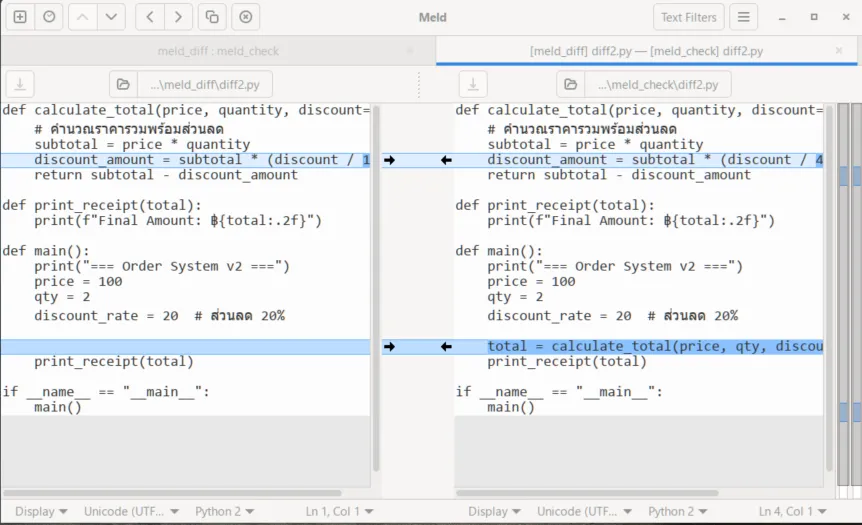Close the diff2.py comparison tab
Viewport: 862px width, 525px height.
point(839,51)
